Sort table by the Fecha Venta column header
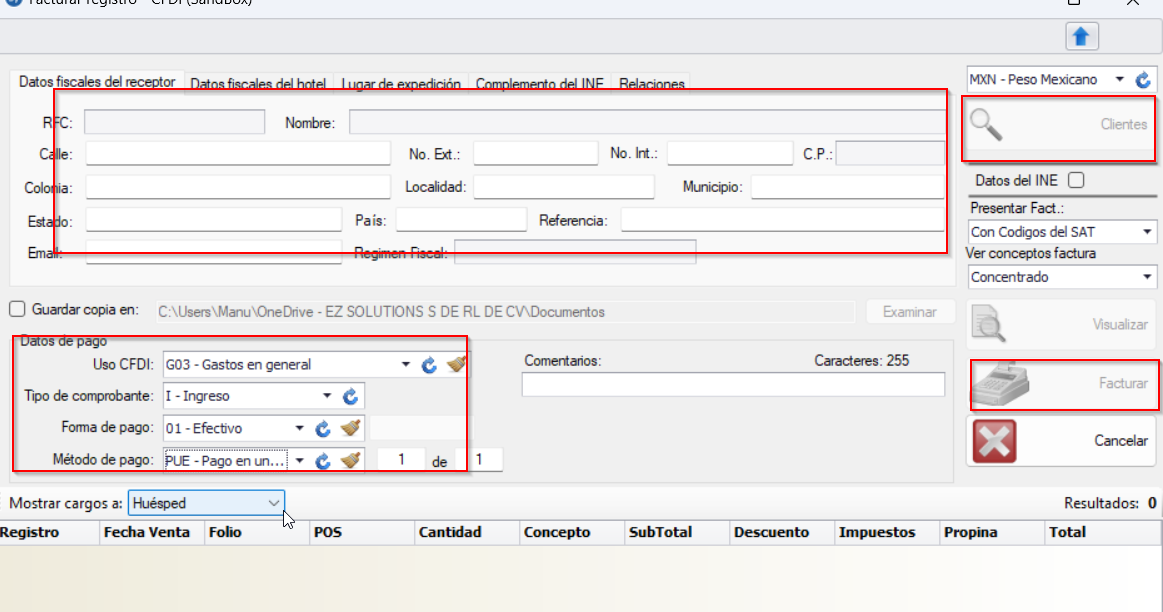 pos(147,533)
